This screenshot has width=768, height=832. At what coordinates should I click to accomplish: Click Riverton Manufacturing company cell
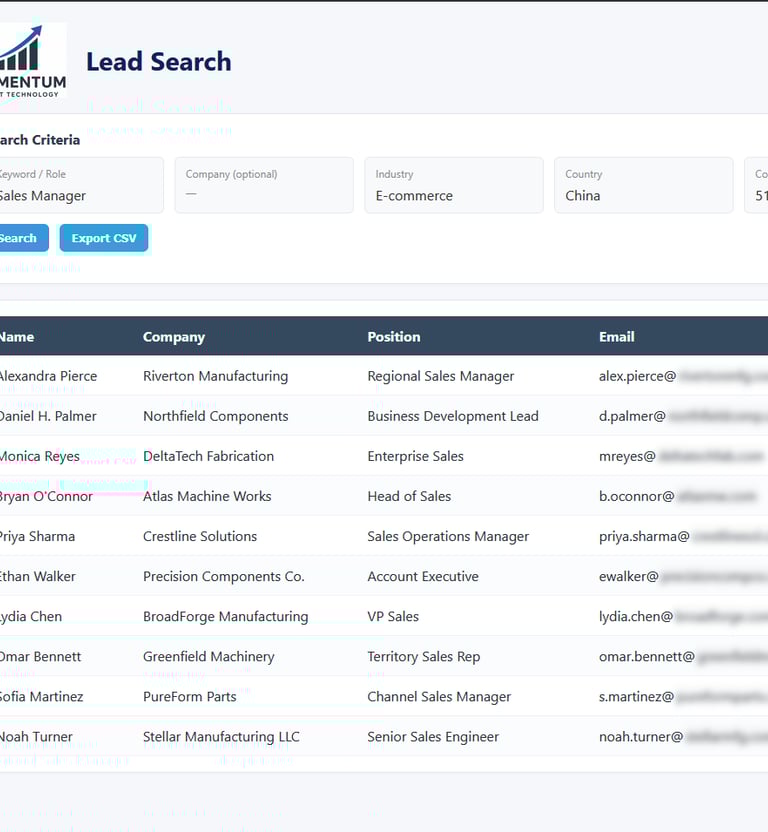pos(215,376)
